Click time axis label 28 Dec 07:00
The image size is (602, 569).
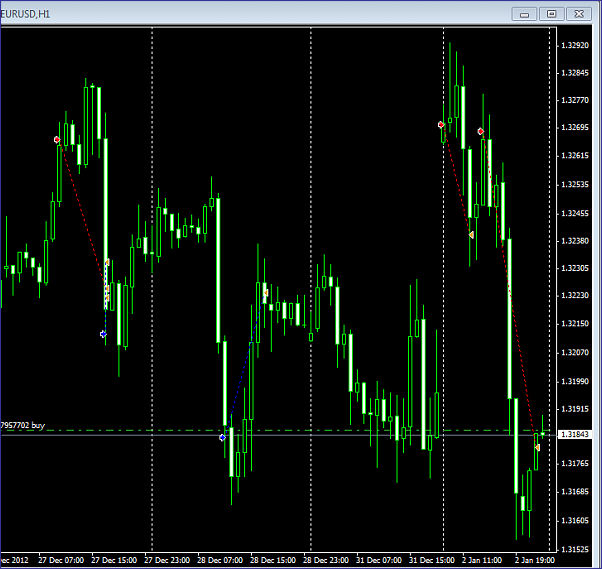[220, 560]
